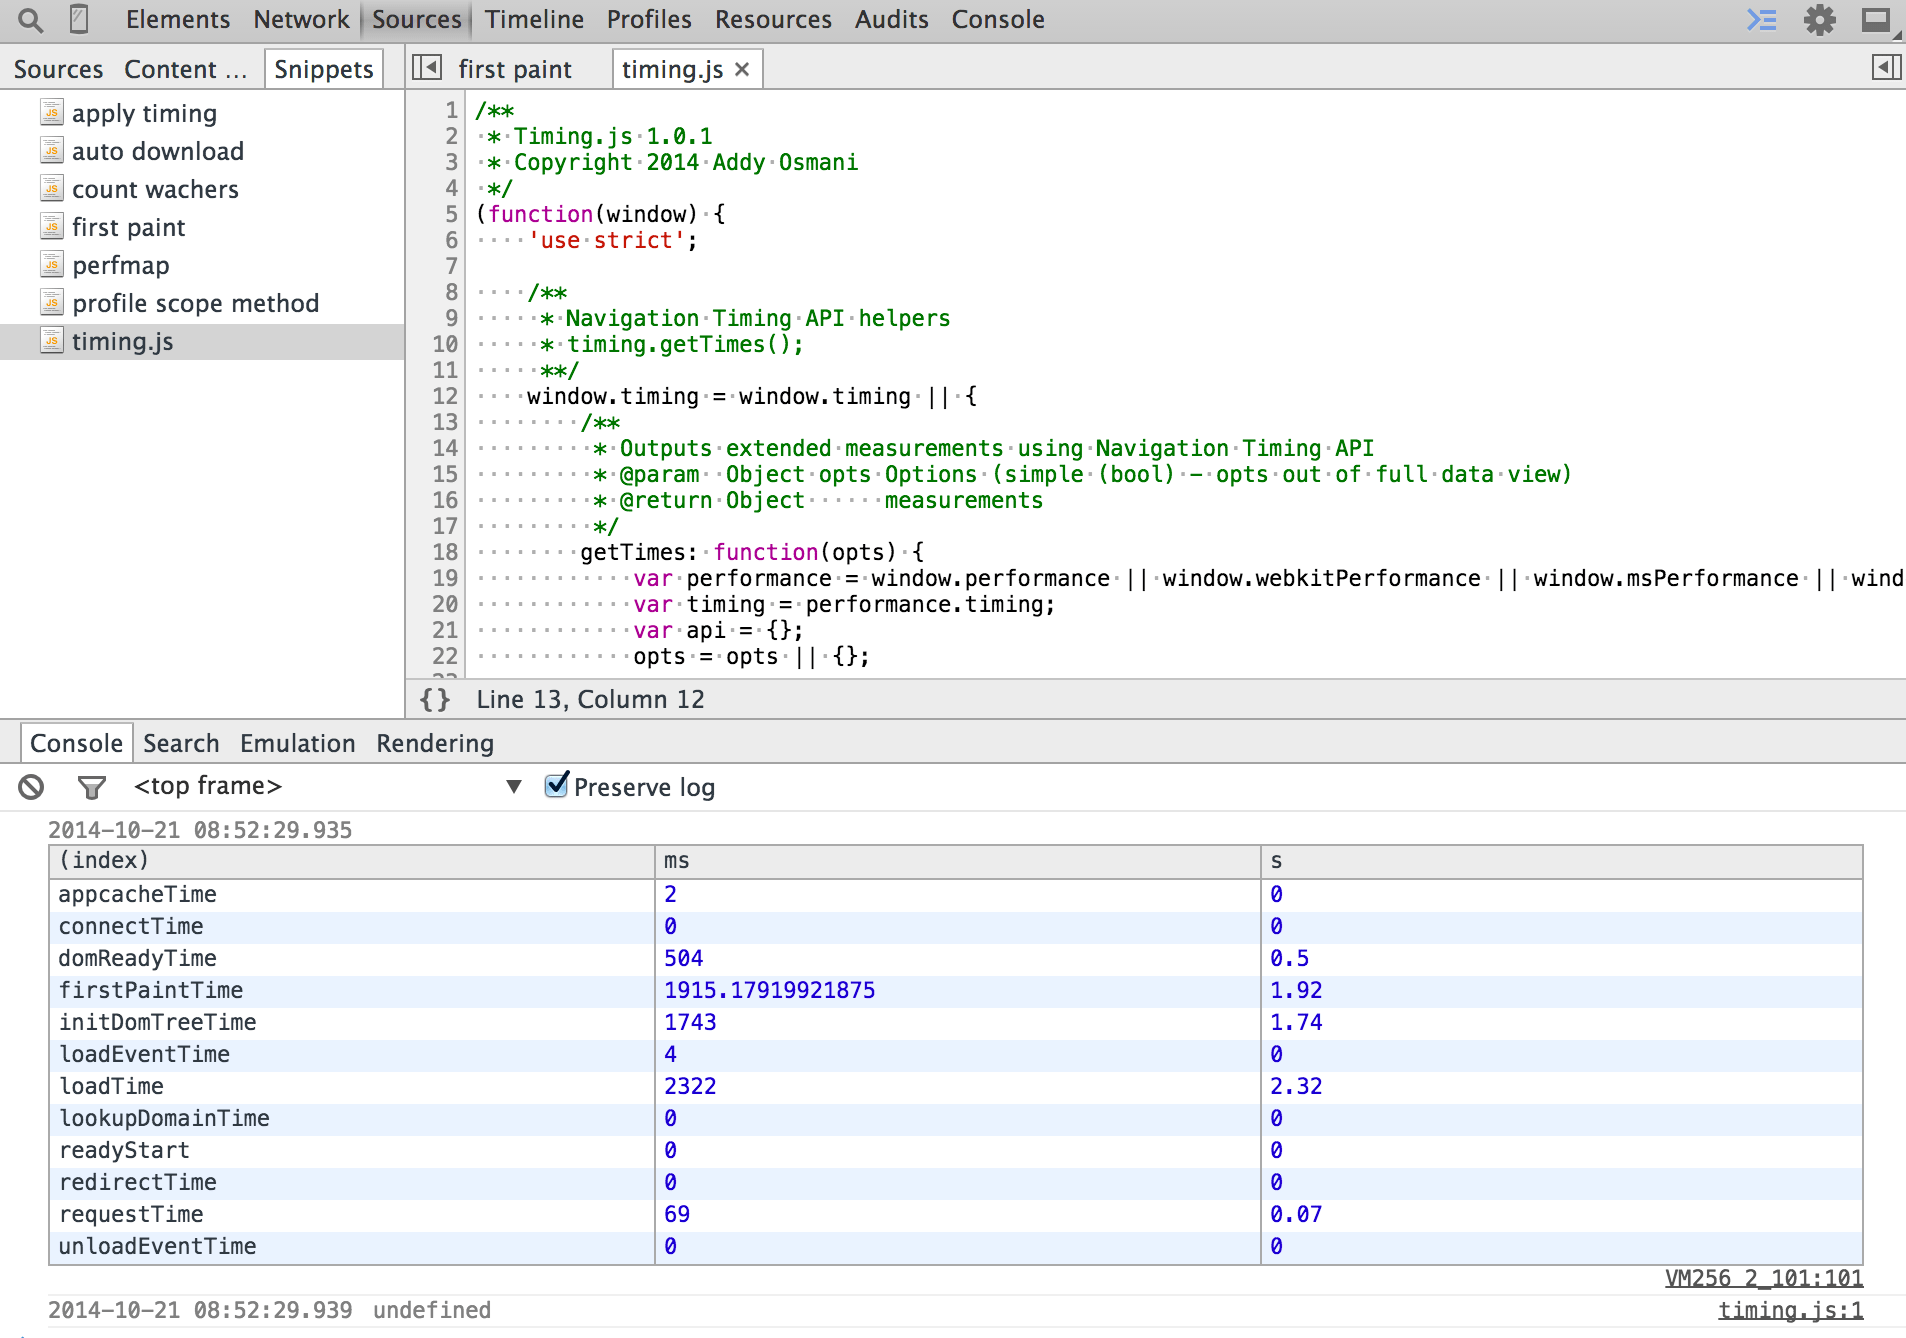Collapse the right sidebar arrow icon
Viewport: 1906px width, 1338px height.
coord(1888,67)
